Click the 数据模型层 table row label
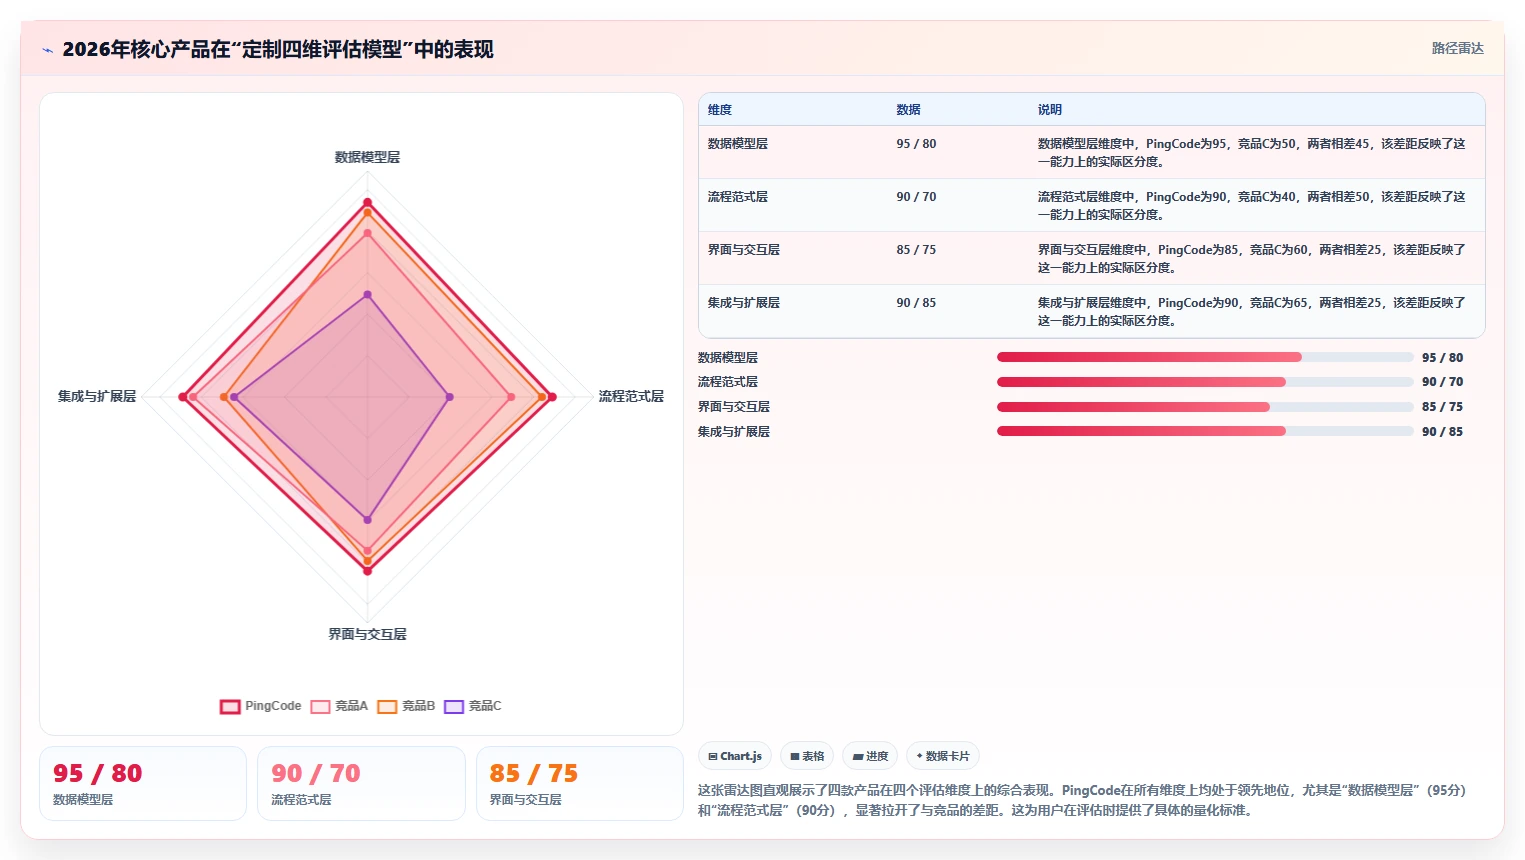The width and height of the screenshot is (1525, 860). (x=738, y=144)
